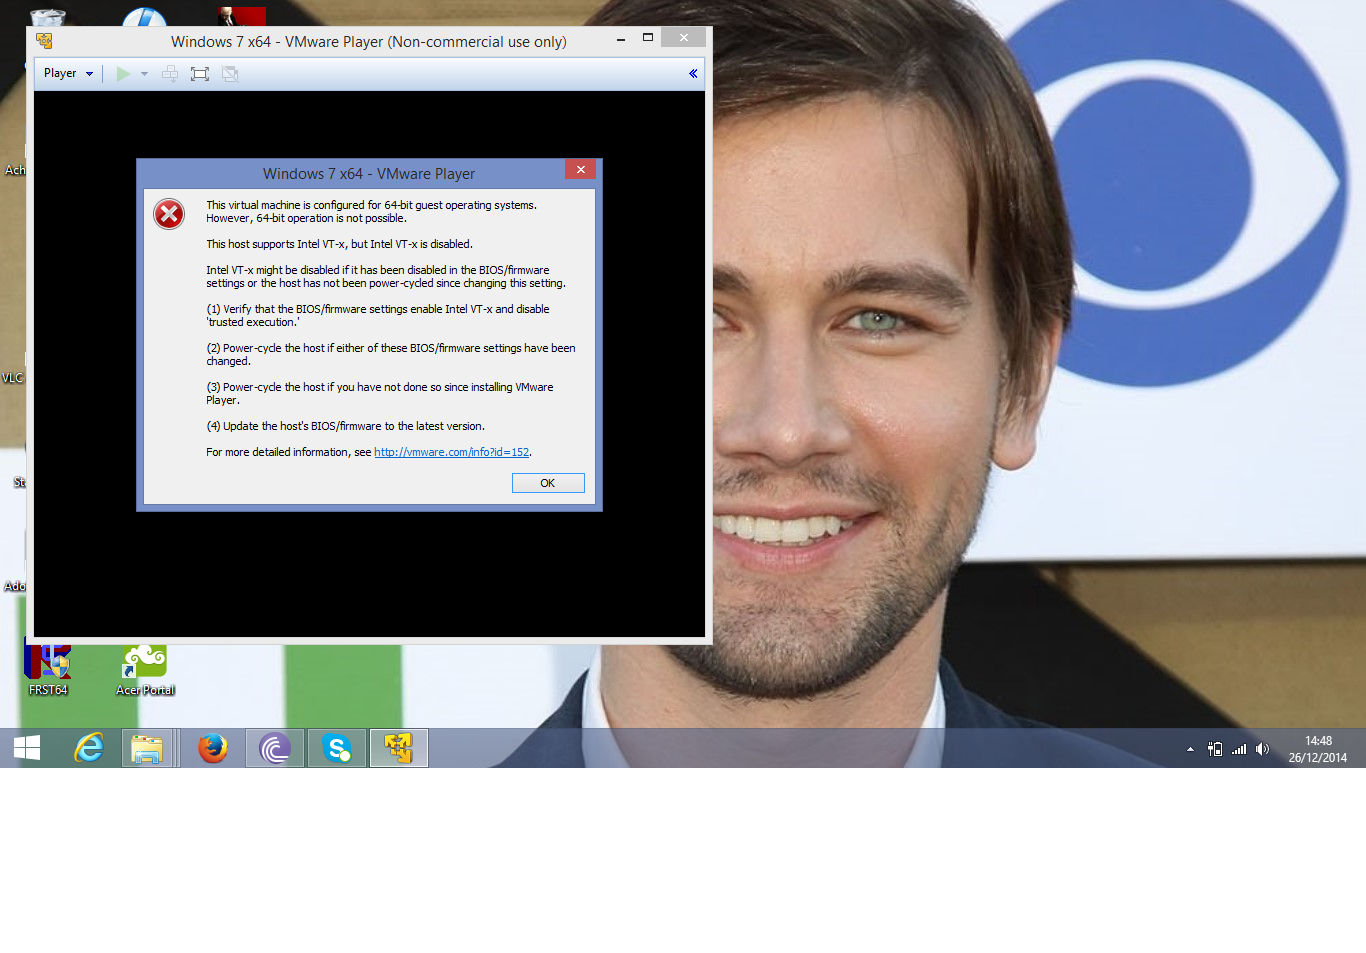Screen dimensions: 1366x953
Task: Click the VMware Player title bar icon
Action: pos(44,41)
